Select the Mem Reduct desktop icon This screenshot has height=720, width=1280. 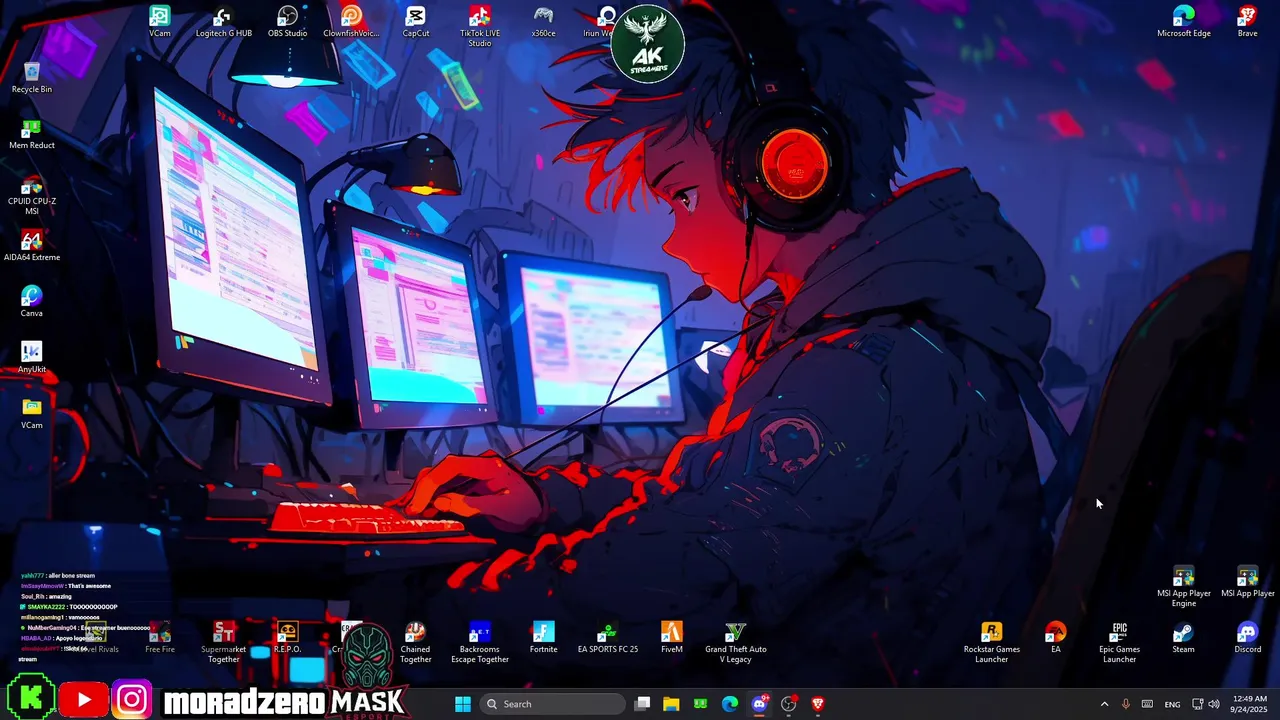(x=32, y=134)
